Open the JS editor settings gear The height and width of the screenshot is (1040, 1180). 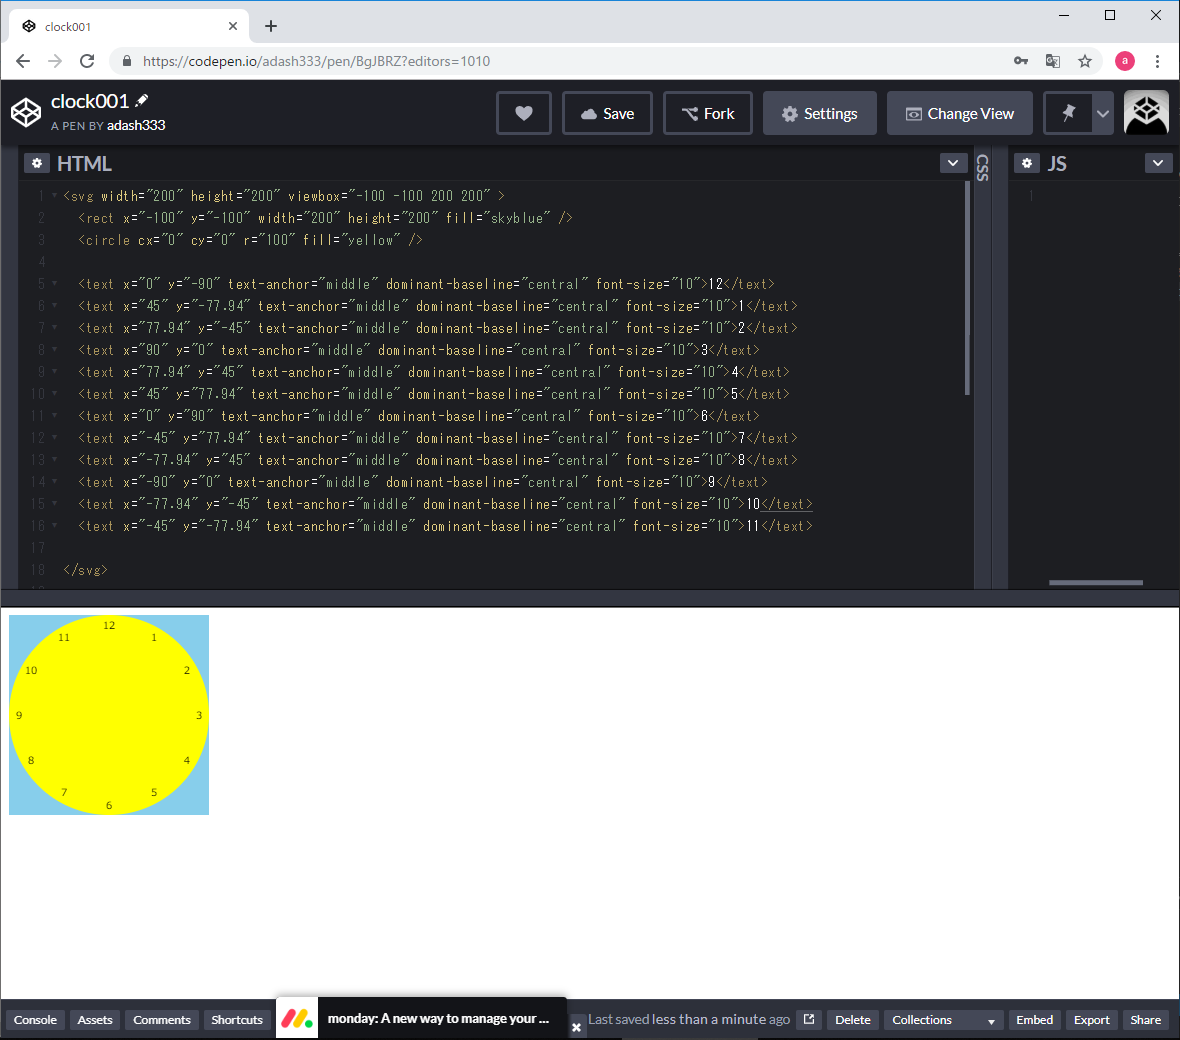(x=1027, y=163)
